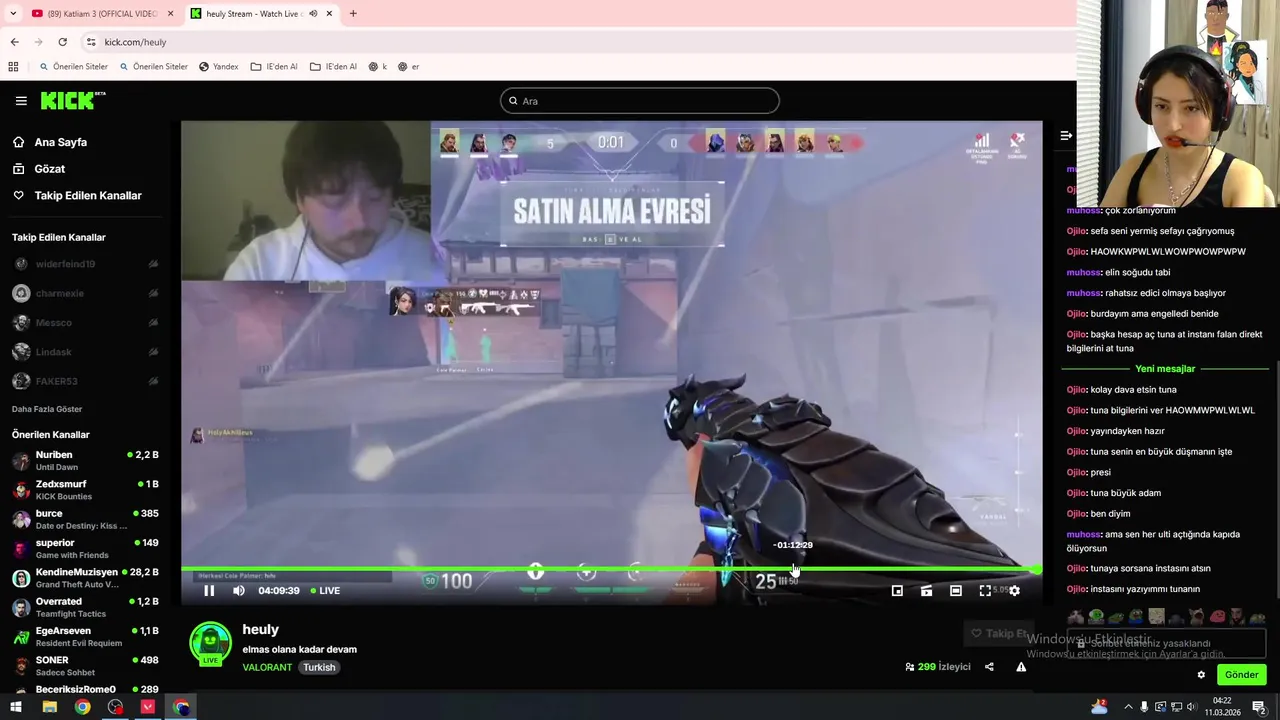The image size is (1280, 720).
Task: Open a new browser tab
Action: (x=353, y=14)
